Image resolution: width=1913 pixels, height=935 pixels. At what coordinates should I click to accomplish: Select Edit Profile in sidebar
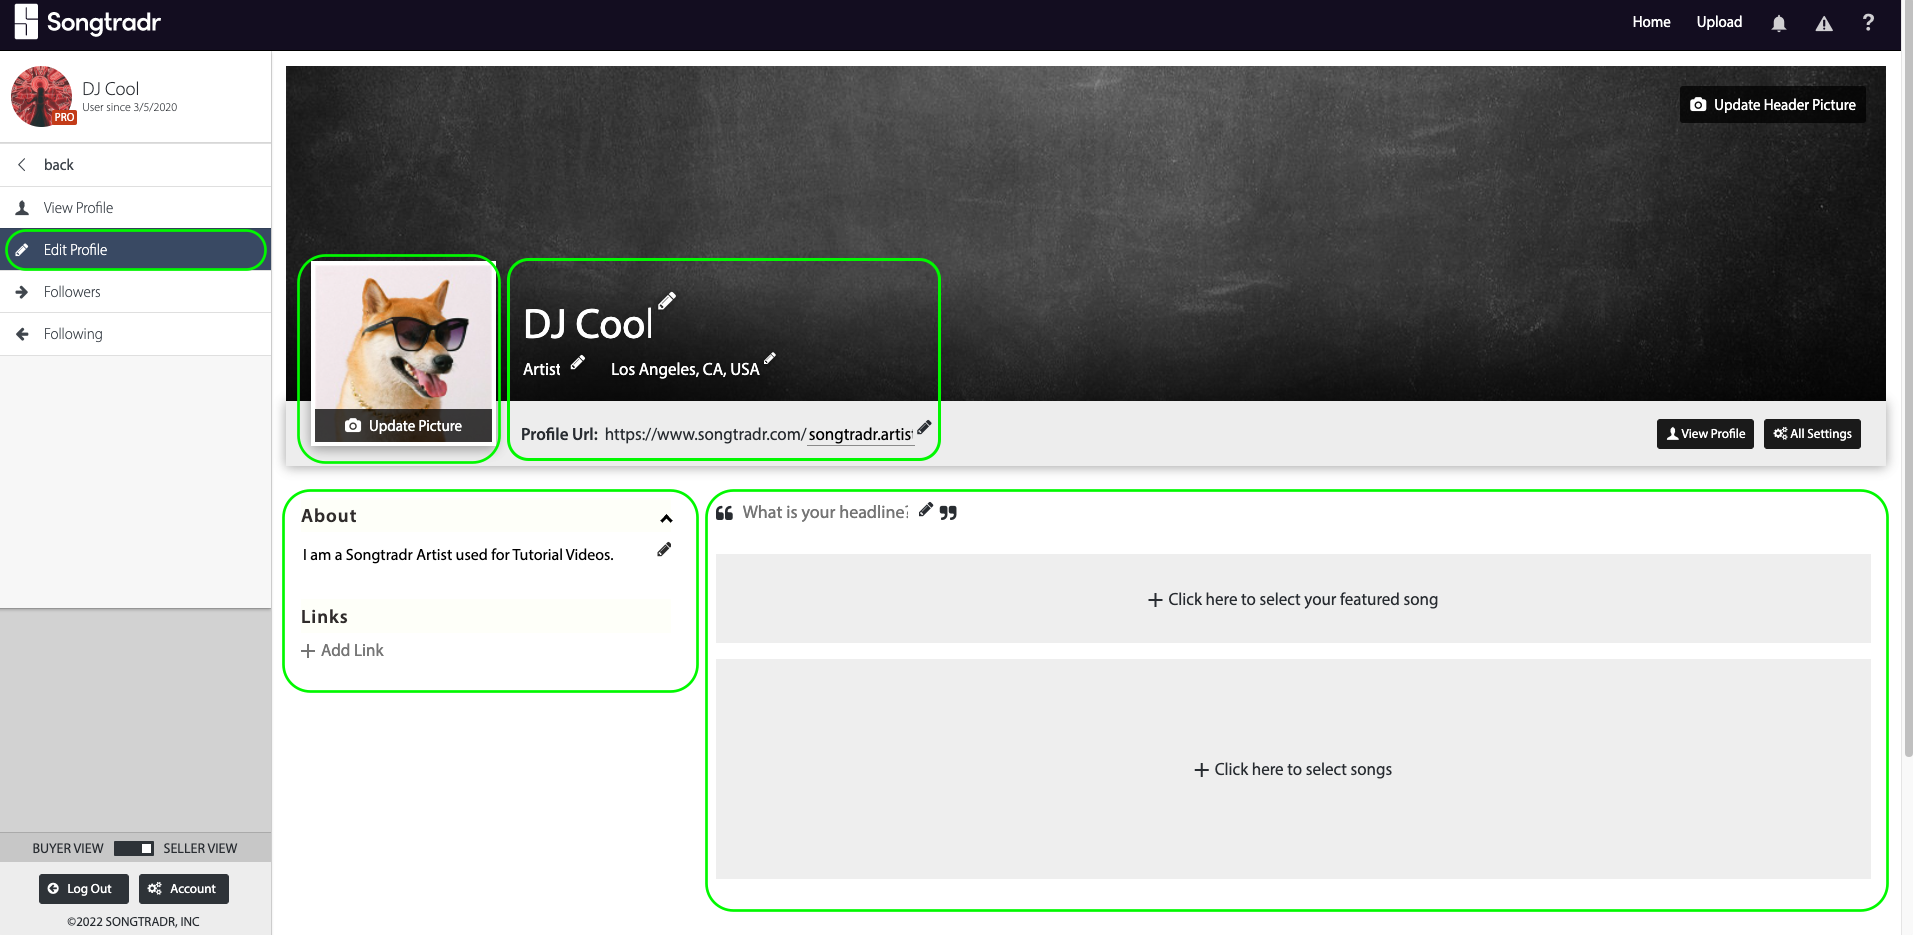click(136, 250)
